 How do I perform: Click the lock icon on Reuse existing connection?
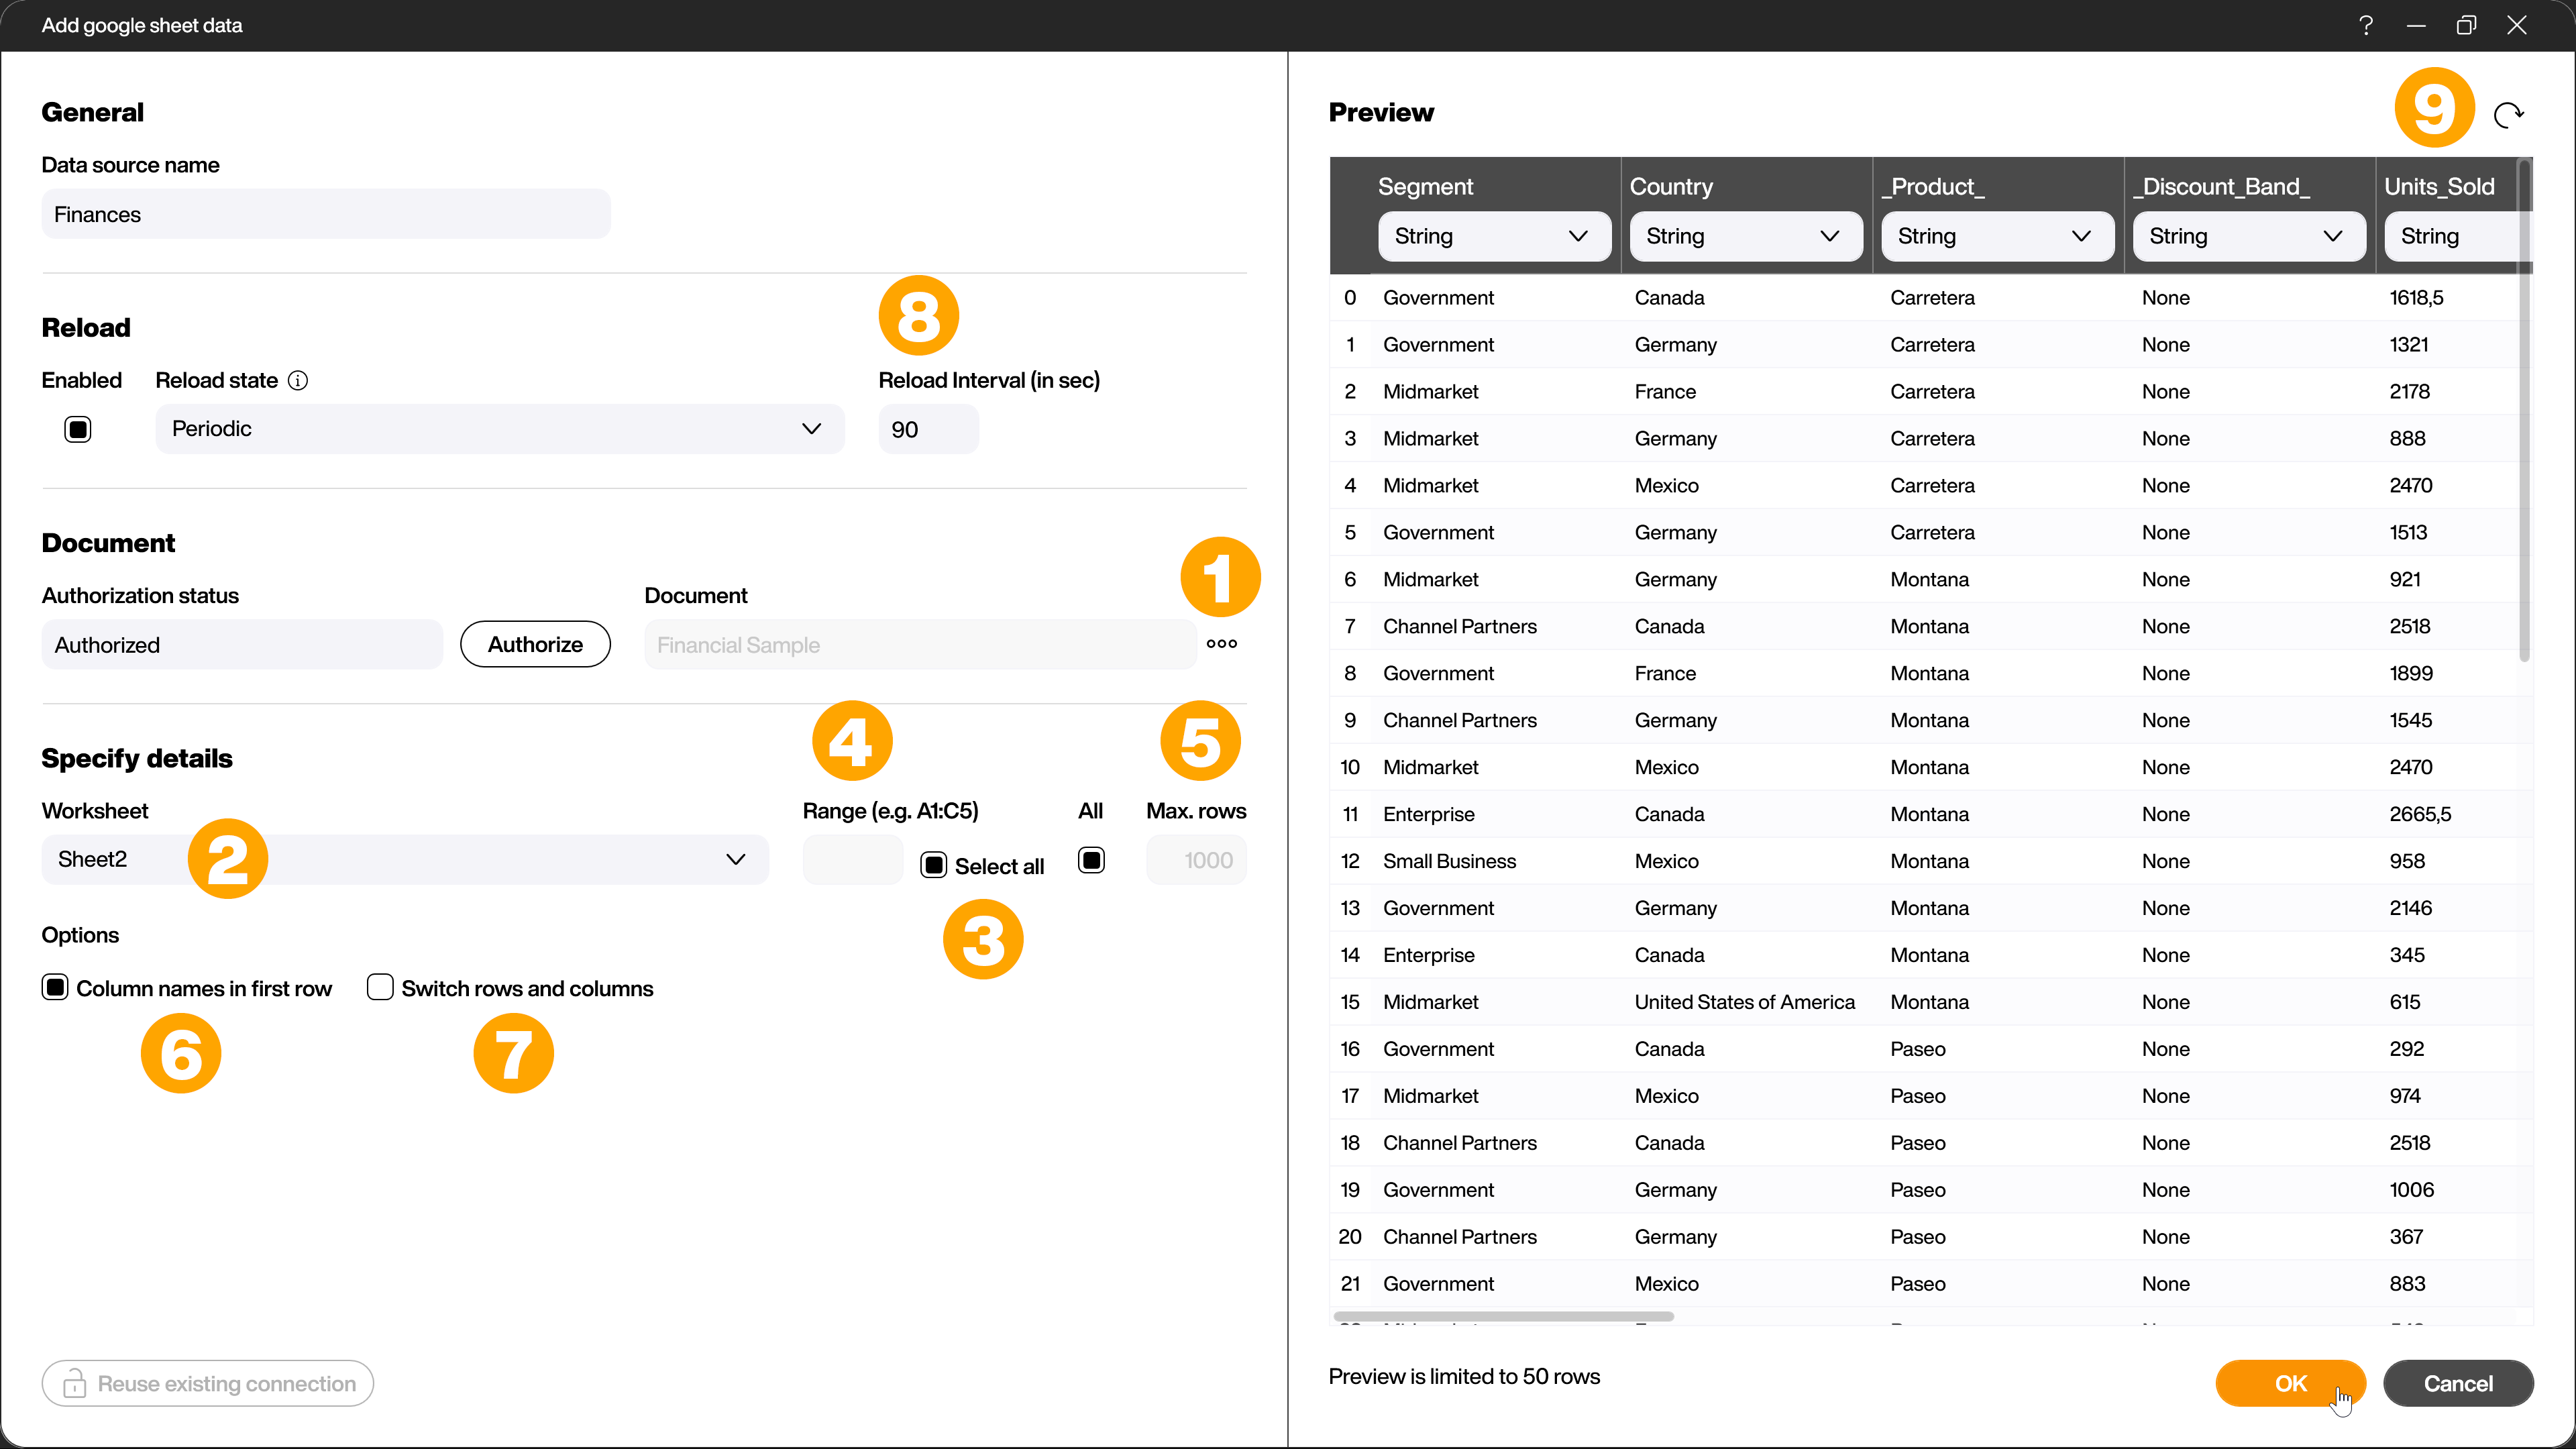(x=75, y=1383)
